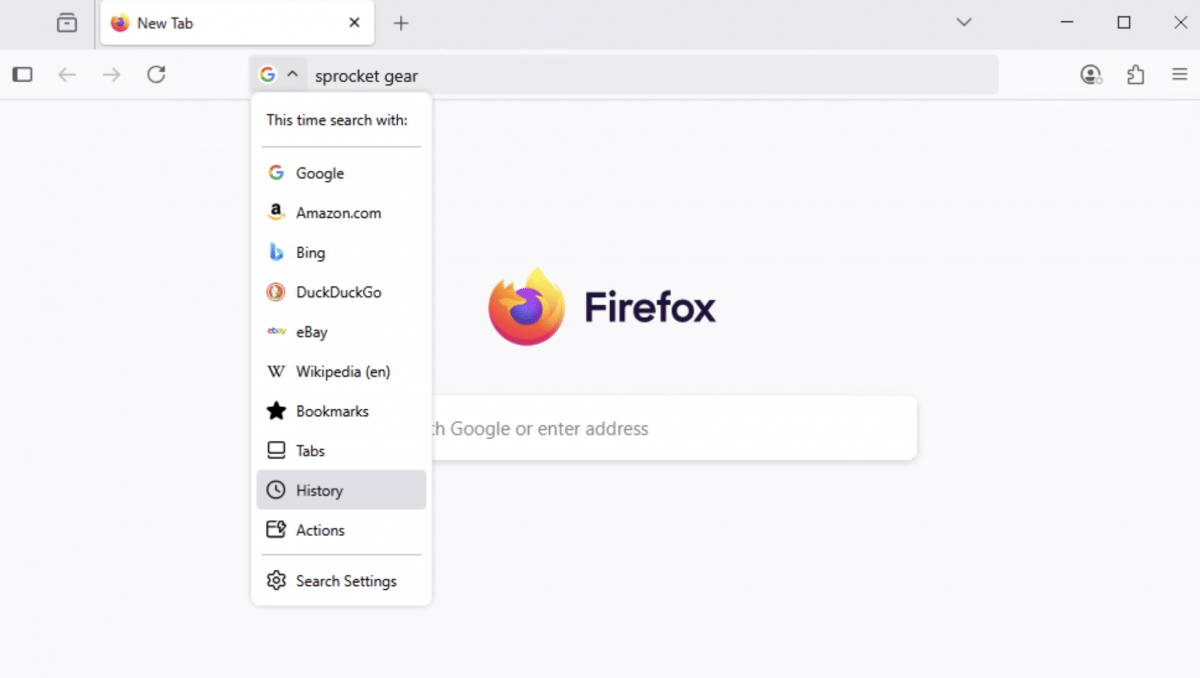This screenshot has width=1200, height=678.
Task: Search with Wikipedia (en)
Action: pos(340,372)
